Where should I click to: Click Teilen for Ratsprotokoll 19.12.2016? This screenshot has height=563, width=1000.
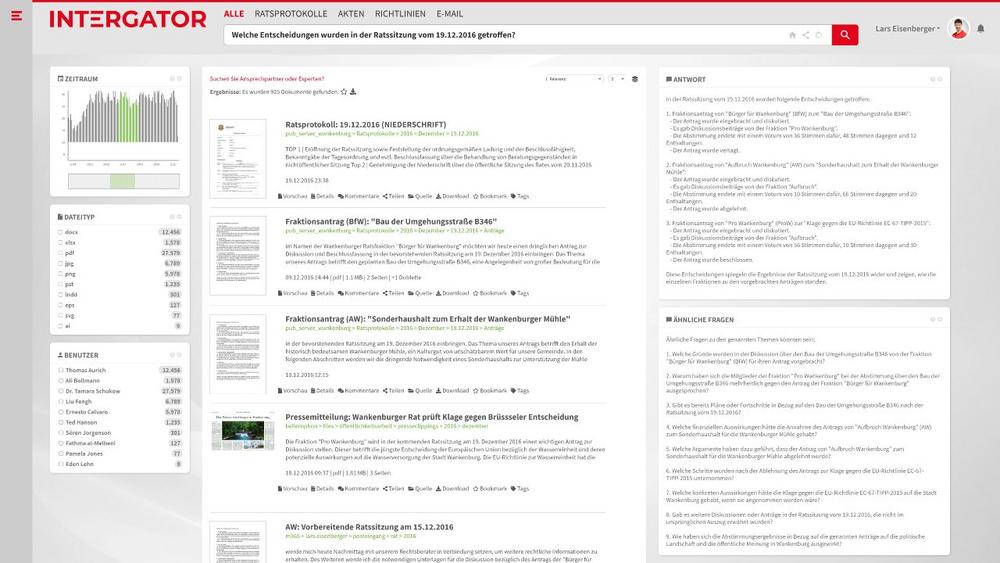click(393, 196)
